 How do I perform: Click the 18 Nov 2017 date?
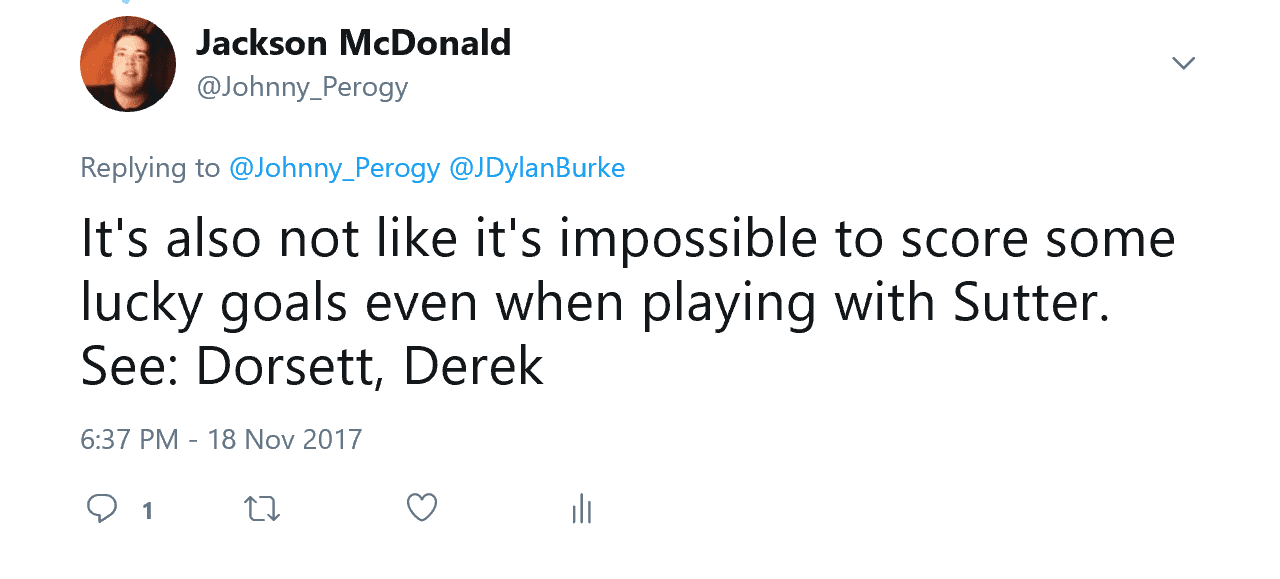[x=285, y=439]
